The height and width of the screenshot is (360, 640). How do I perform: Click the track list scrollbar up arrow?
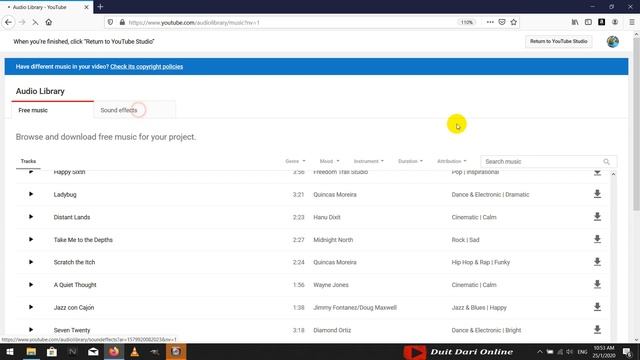coord(613,174)
